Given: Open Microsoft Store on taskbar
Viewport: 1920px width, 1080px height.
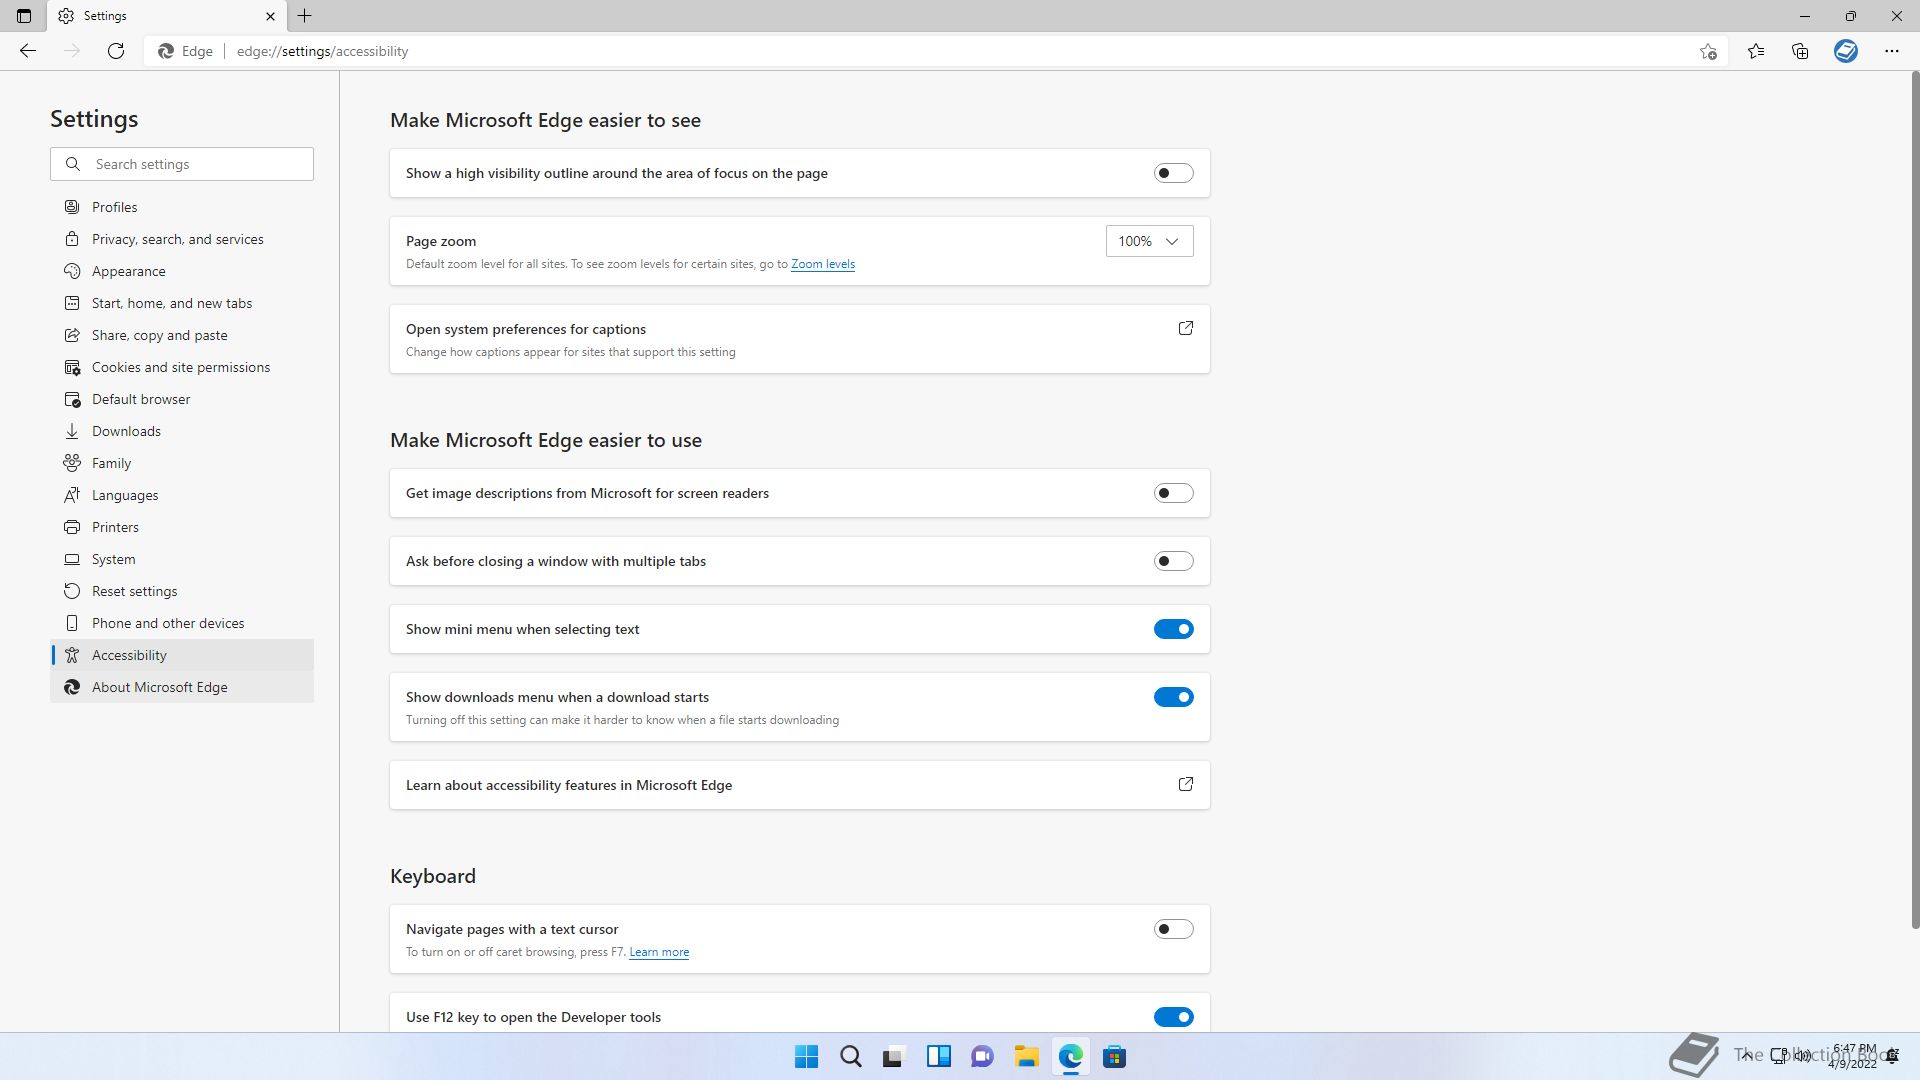Looking at the screenshot, I should (1115, 1057).
